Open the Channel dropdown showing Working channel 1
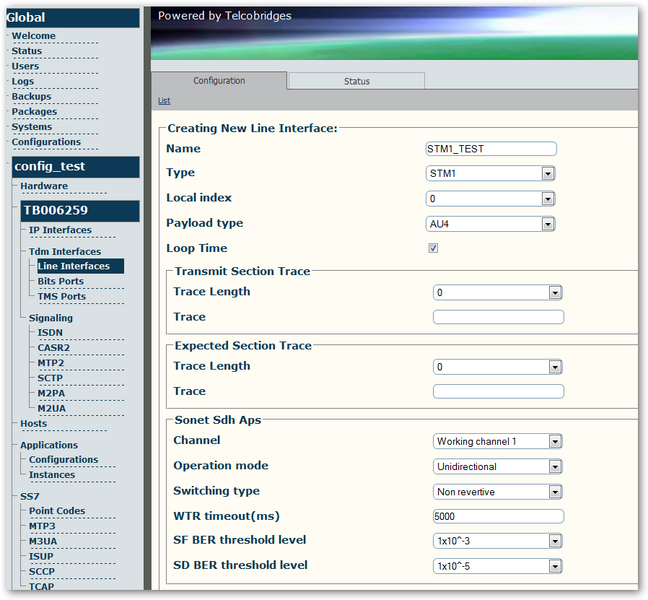This screenshot has width=648, height=600. click(x=498, y=441)
